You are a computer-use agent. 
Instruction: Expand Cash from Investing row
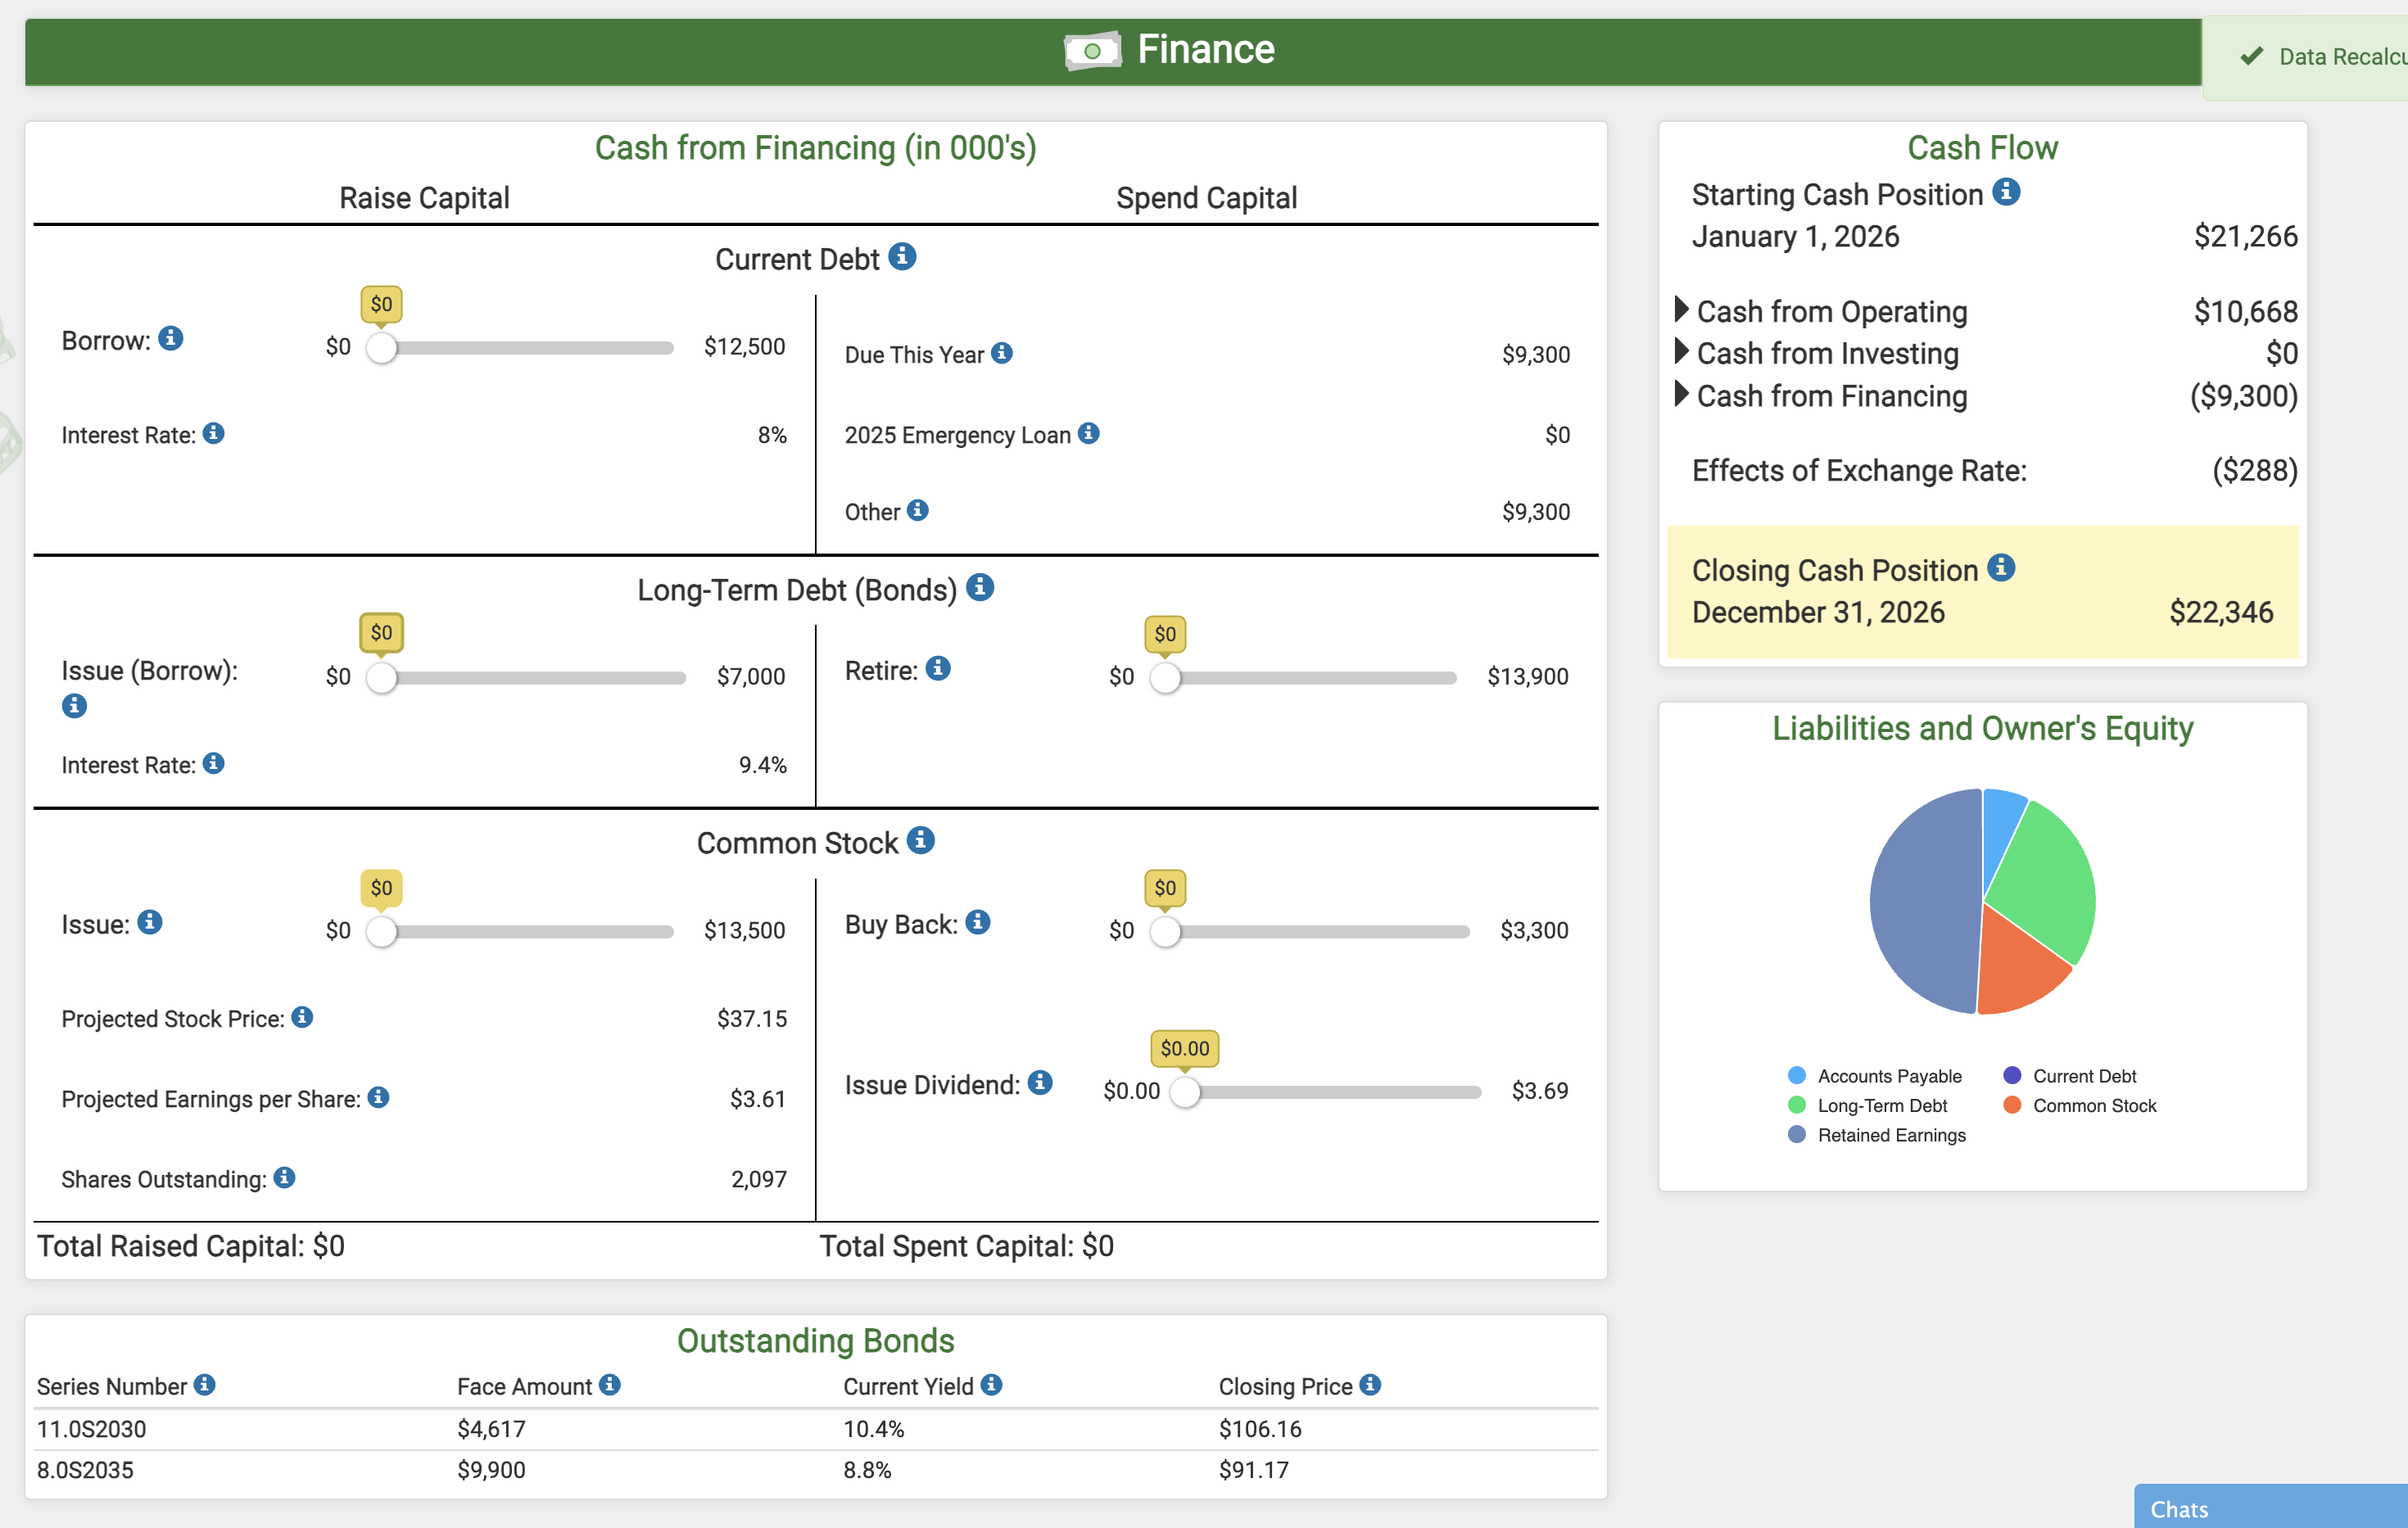tap(1682, 351)
